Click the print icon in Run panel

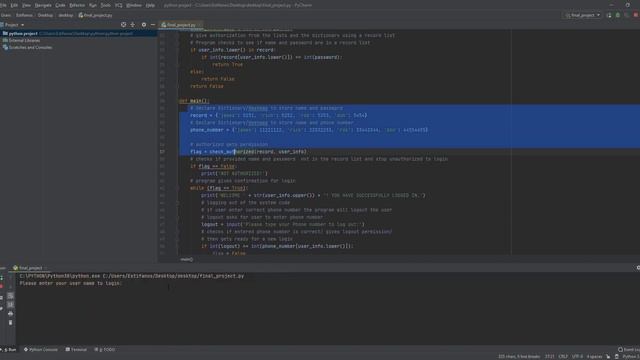(x=11, y=314)
